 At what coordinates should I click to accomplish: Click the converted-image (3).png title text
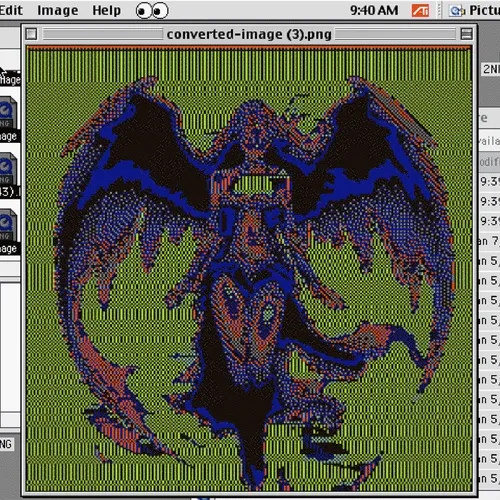point(249,34)
